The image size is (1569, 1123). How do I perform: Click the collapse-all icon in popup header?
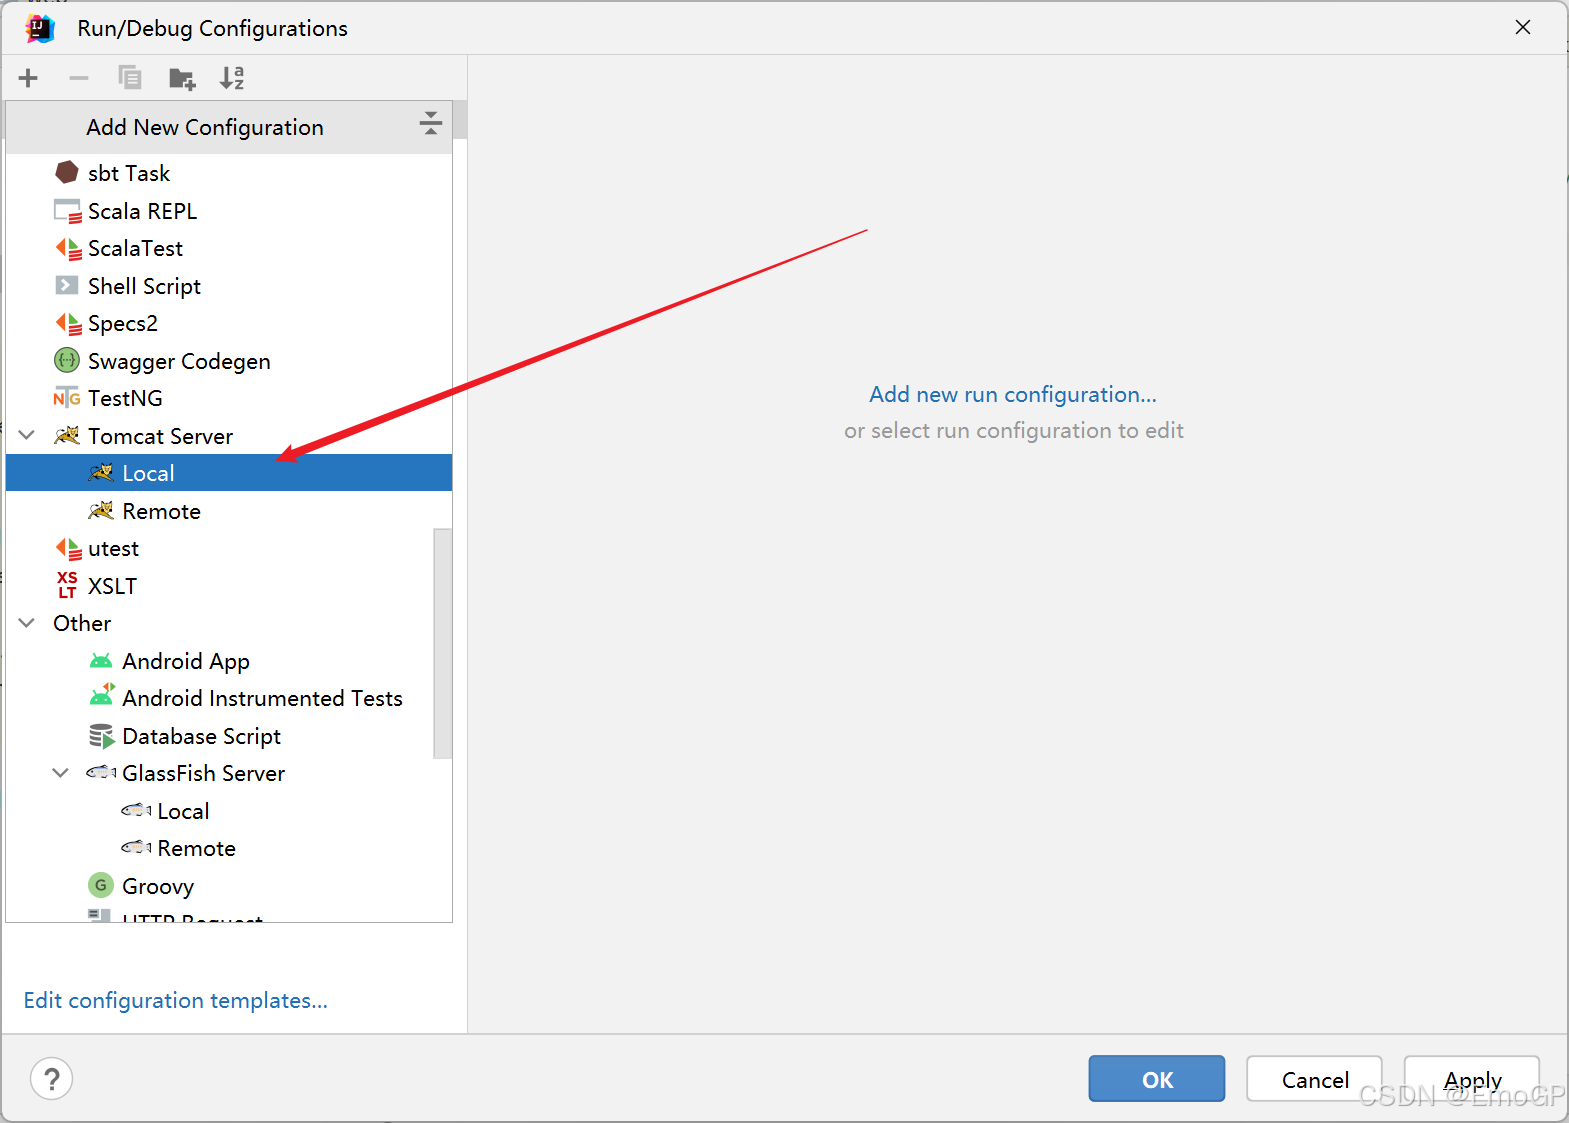(431, 123)
